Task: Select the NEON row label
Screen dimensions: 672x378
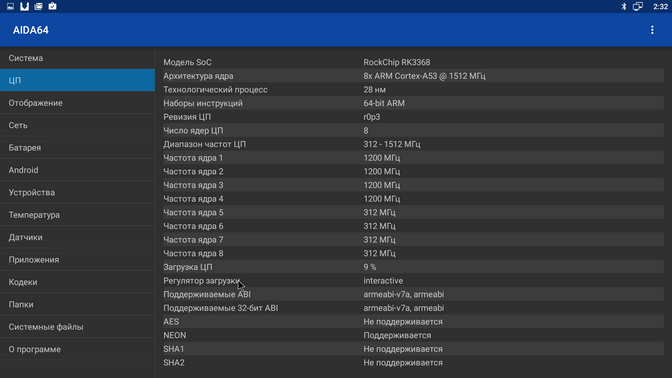Action: click(174, 335)
